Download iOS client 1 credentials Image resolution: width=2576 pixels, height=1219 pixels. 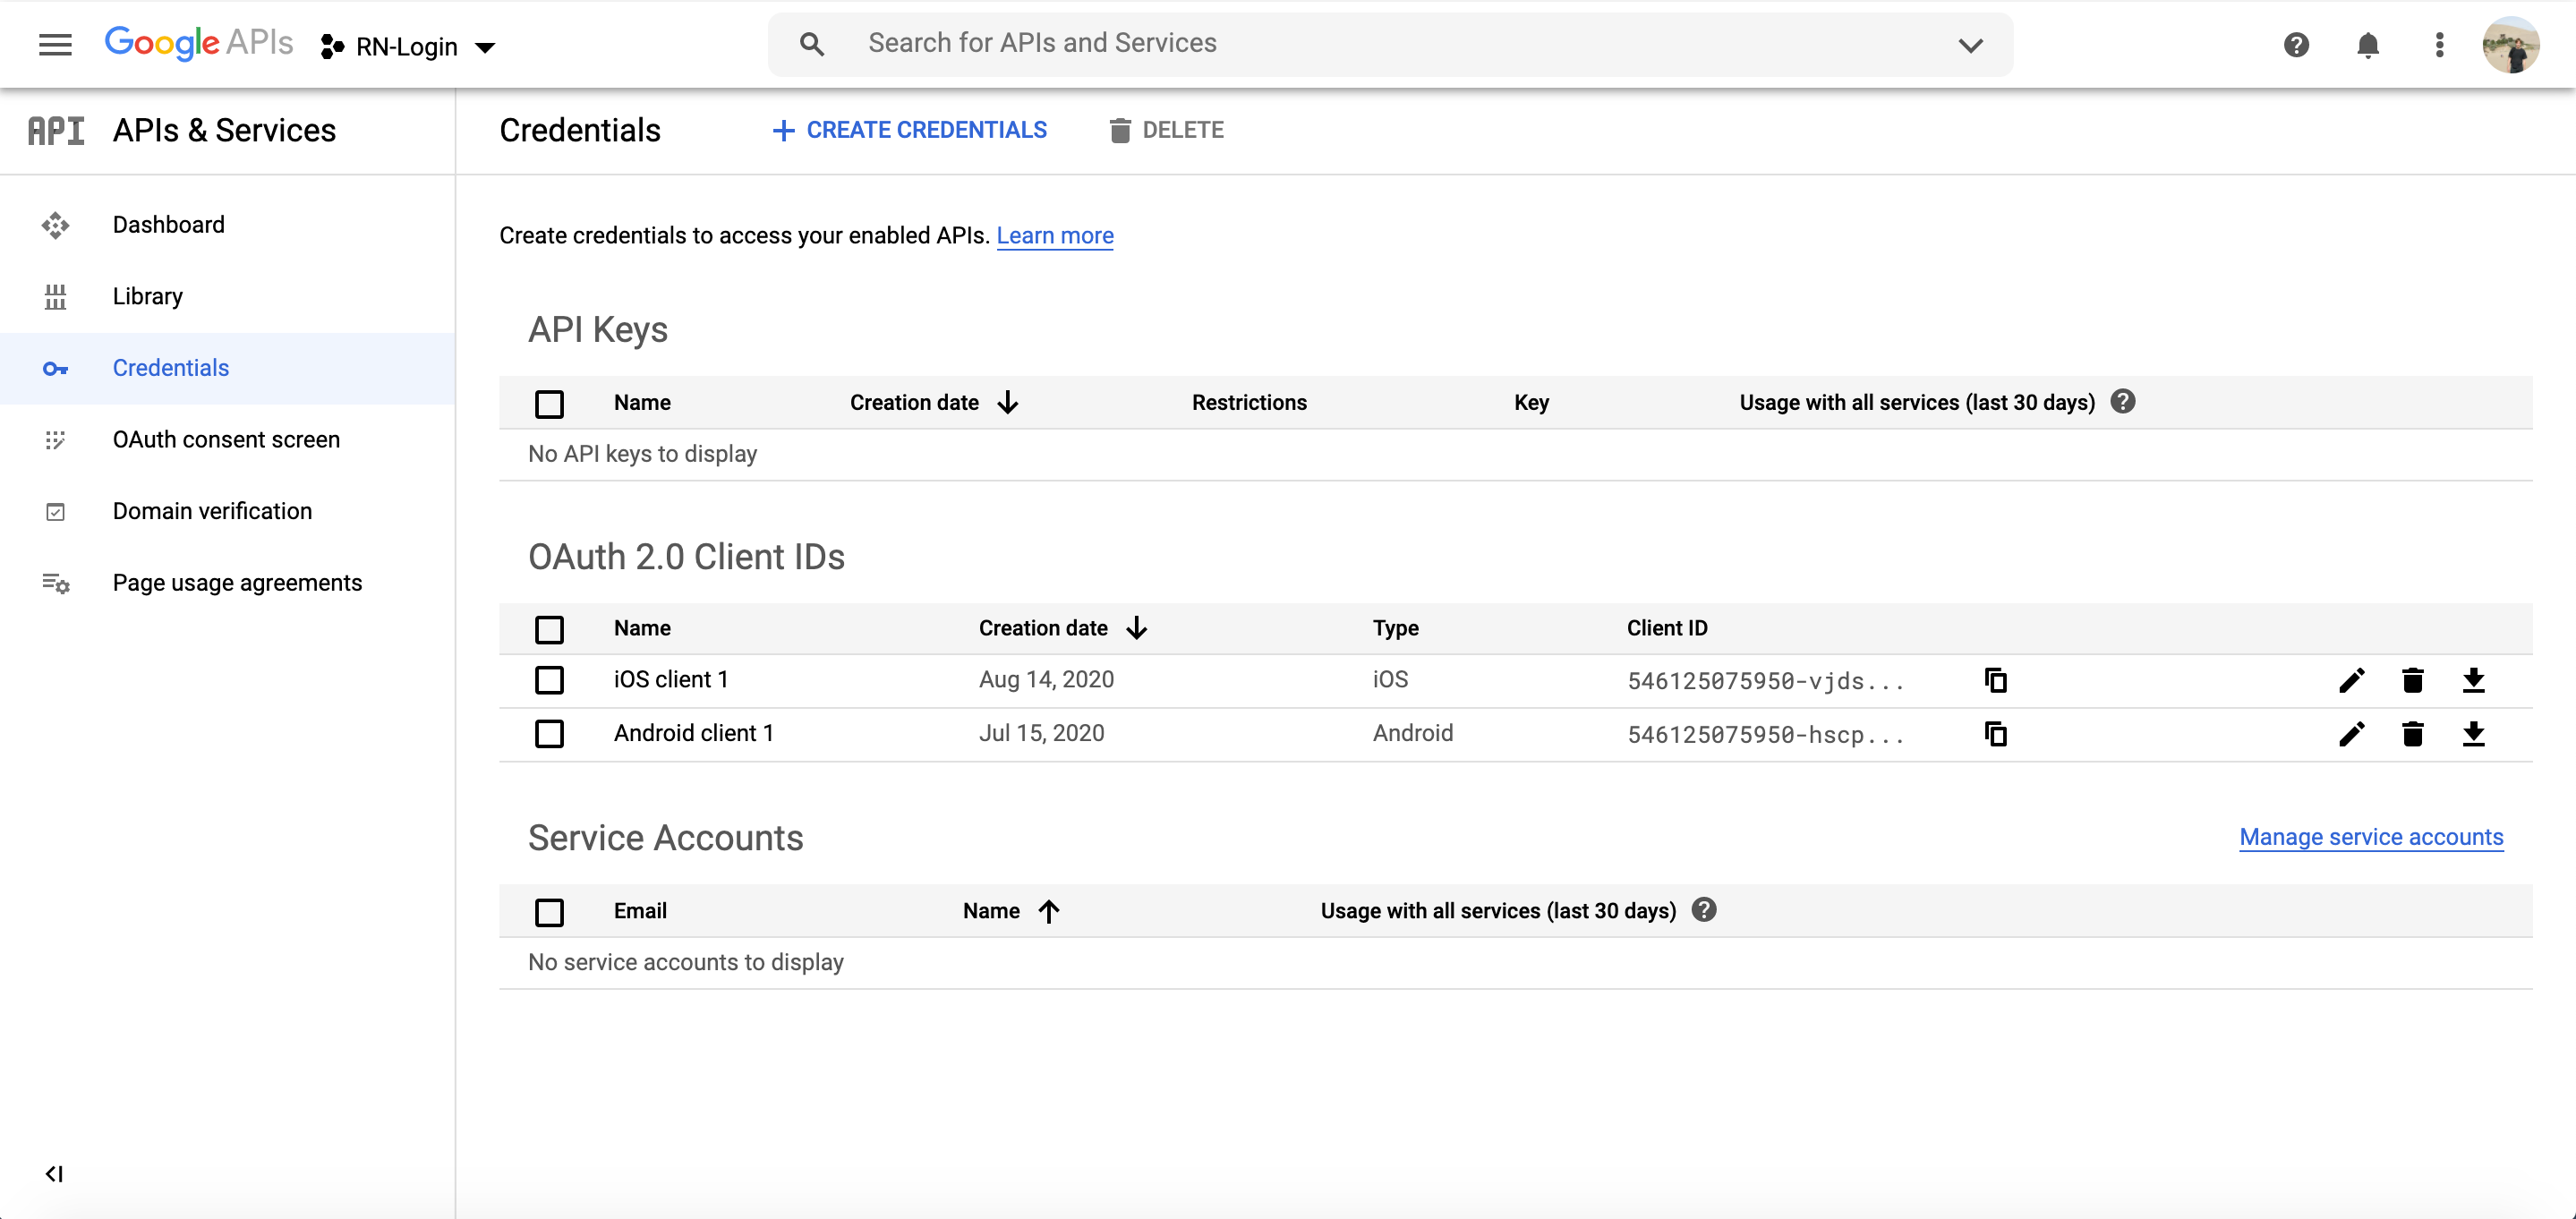click(2474, 680)
